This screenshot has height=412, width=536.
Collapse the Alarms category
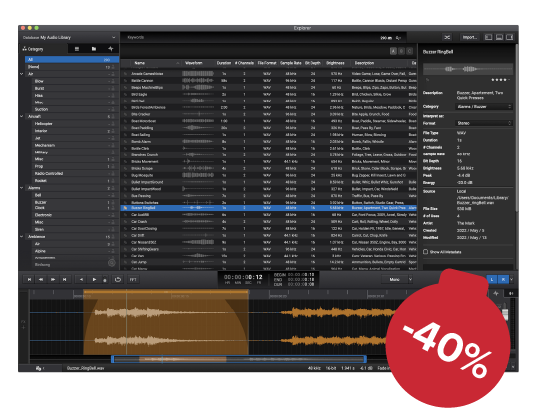point(22,188)
